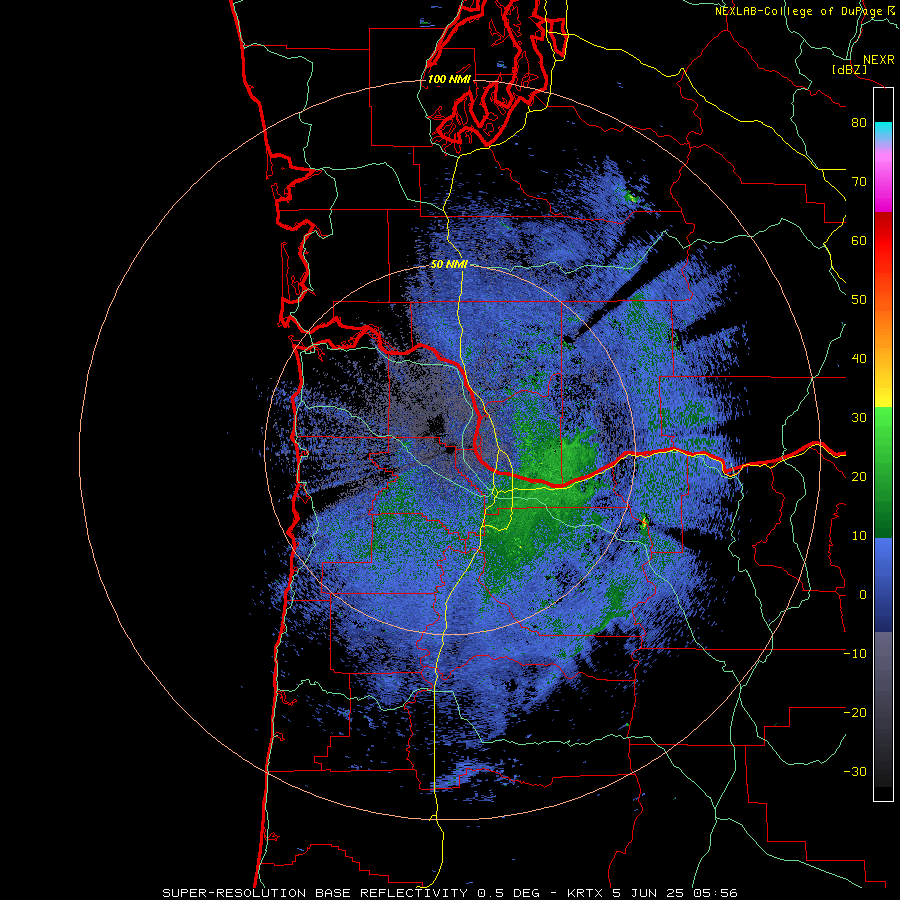Click the 50 value on the dBZ scale
This screenshot has height=900, width=900.
tap(859, 300)
